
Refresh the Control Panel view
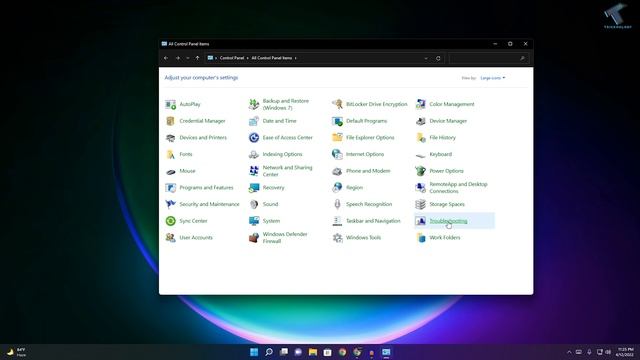pyautogui.click(x=438, y=58)
